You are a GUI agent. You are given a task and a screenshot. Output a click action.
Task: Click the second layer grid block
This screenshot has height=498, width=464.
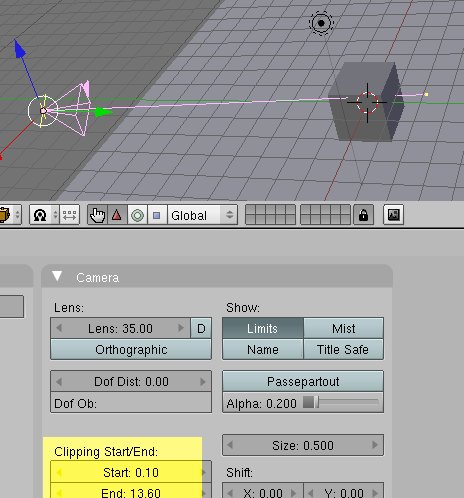coord(325,215)
